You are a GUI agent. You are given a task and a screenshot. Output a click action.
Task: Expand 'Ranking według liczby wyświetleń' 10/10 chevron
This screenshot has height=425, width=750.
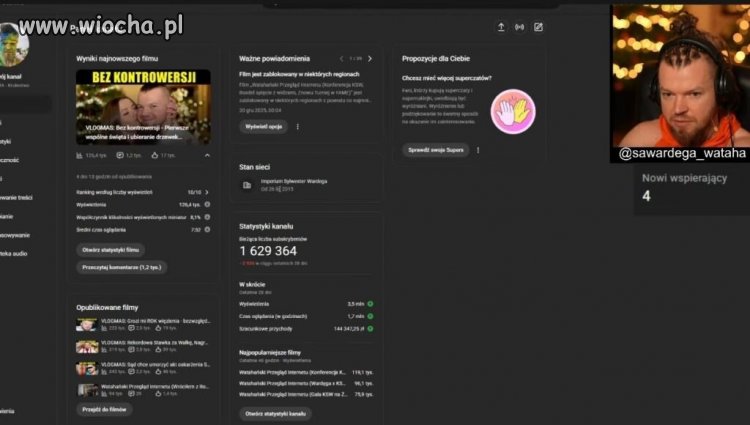[x=207, y=192]
